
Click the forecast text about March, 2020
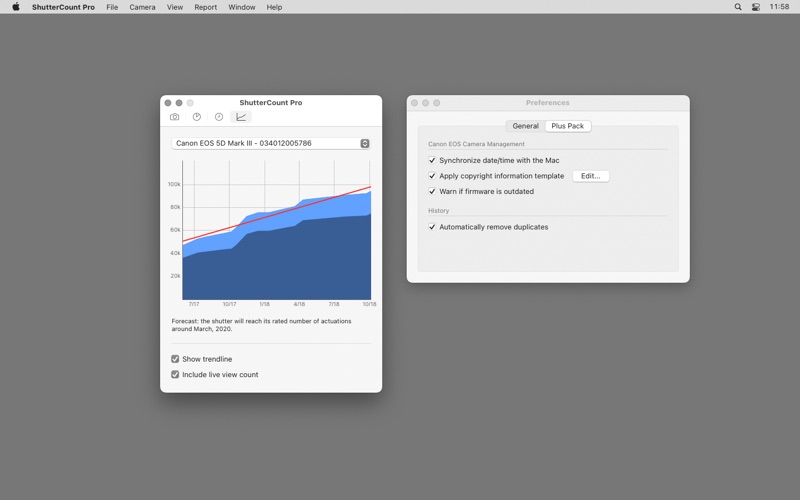[261, 325]
